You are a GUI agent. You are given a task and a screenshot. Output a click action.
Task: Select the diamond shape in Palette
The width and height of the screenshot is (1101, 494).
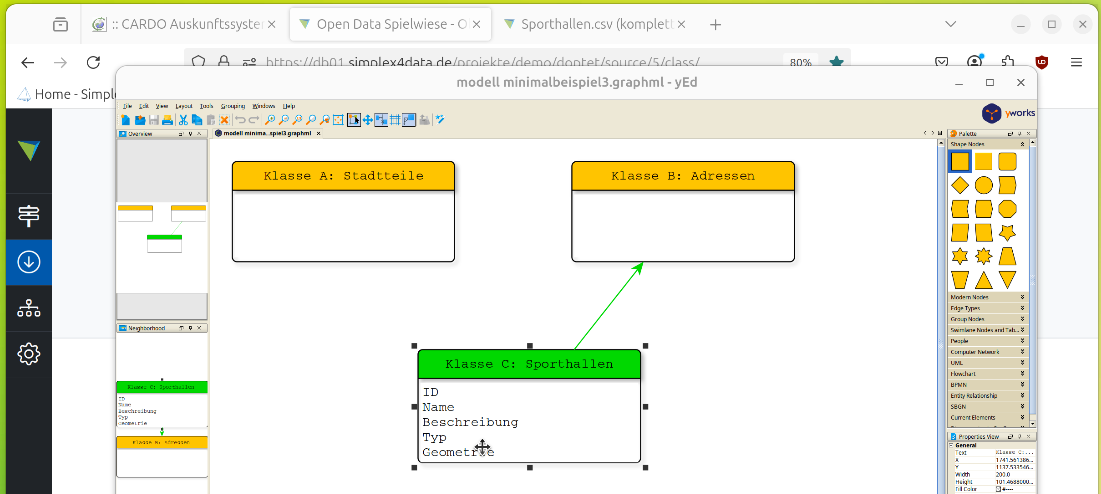coord(960,185)
